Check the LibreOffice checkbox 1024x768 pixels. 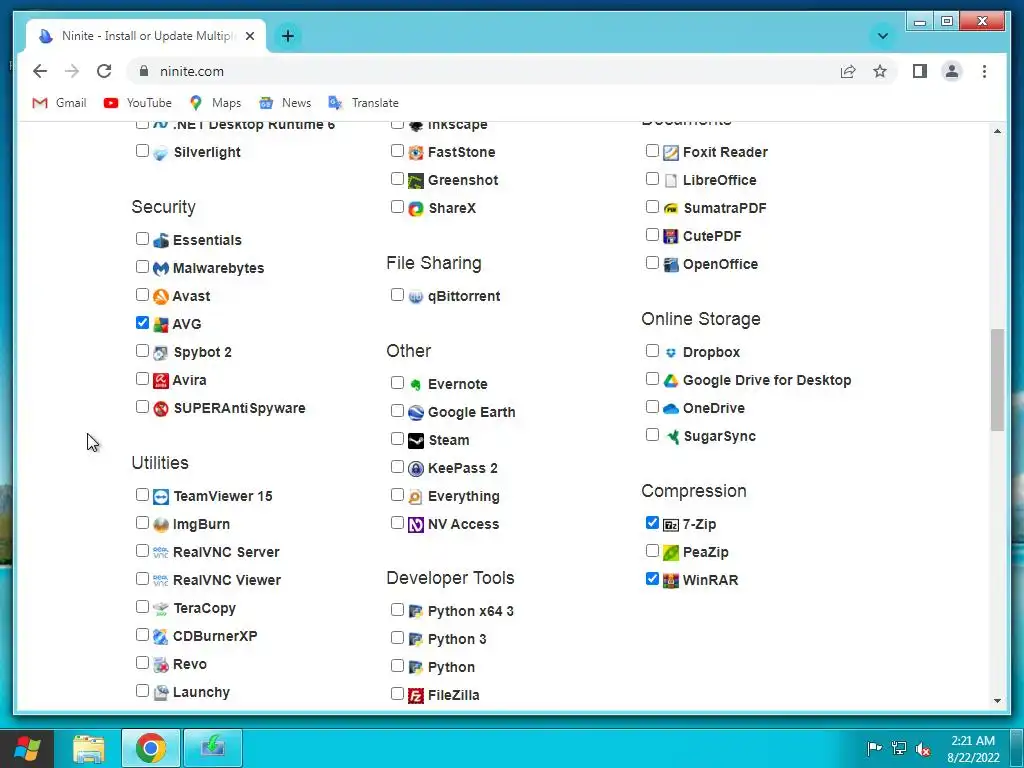[x=652, y=178]
